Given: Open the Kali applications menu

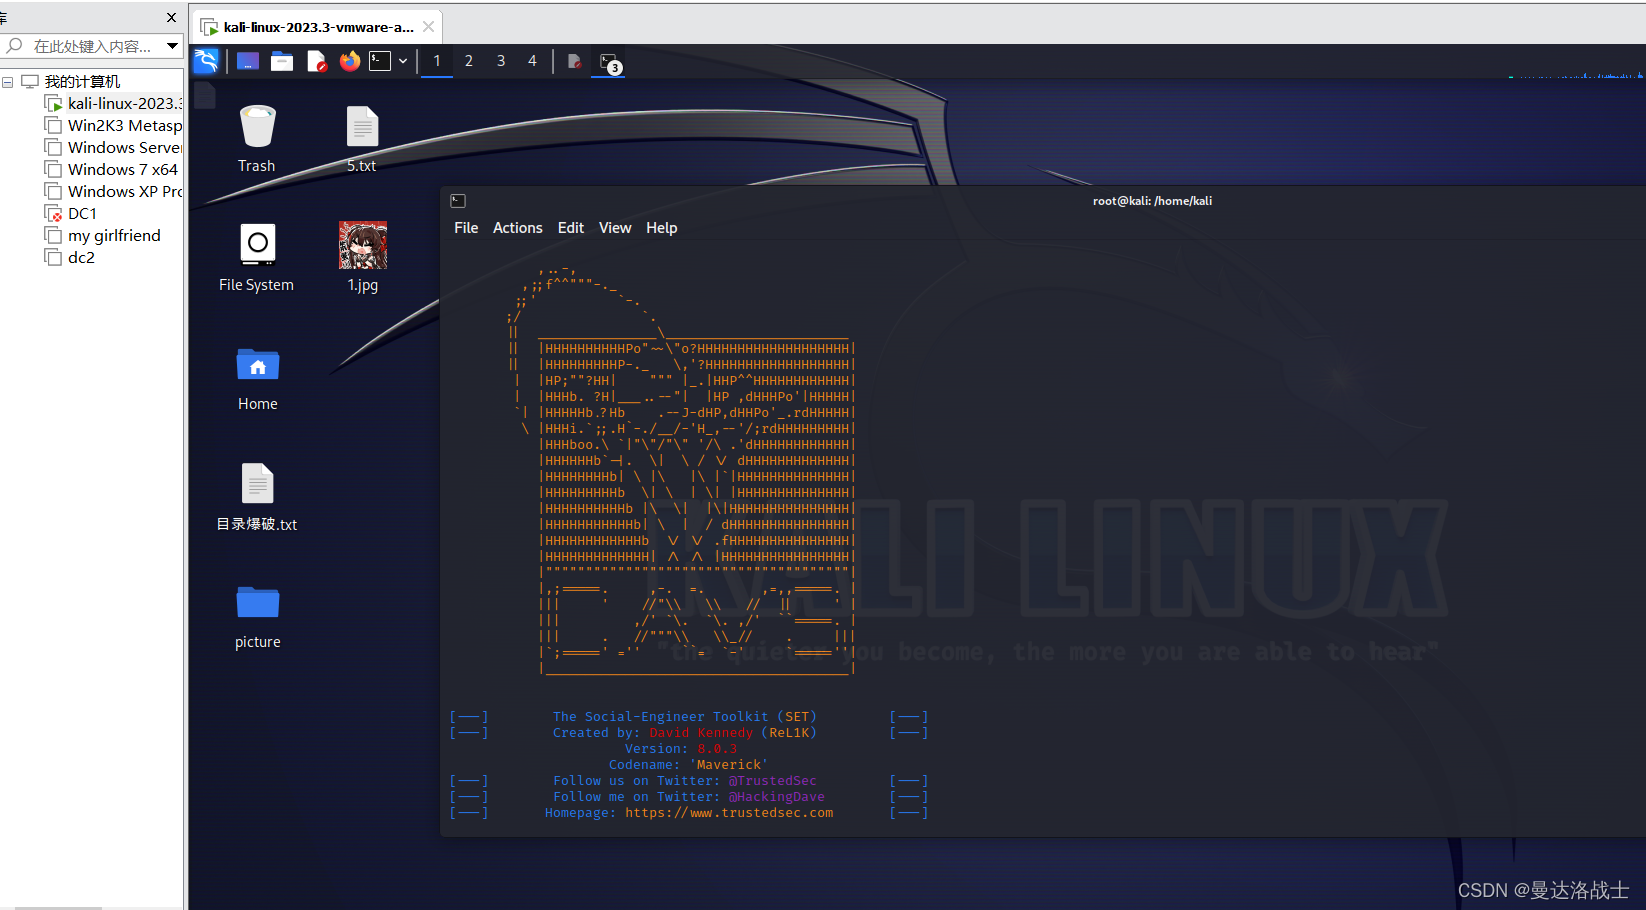Looking at the screenshot, I should pyautogui.click(x=206, y=61).
